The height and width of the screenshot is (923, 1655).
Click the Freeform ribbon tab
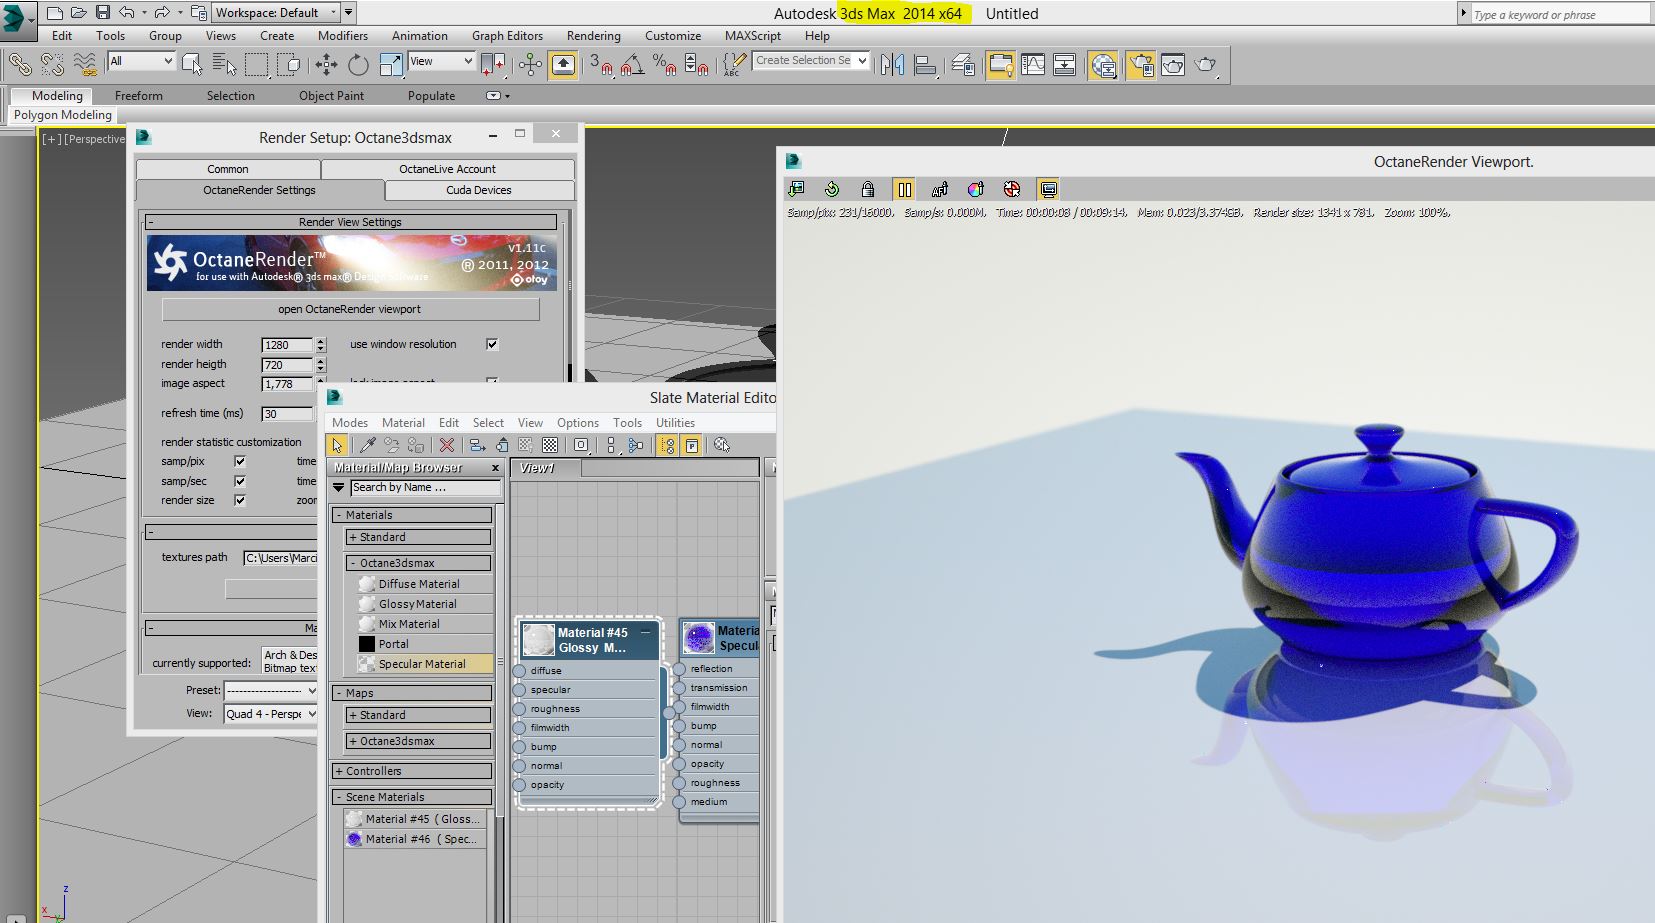coord(139,96)
